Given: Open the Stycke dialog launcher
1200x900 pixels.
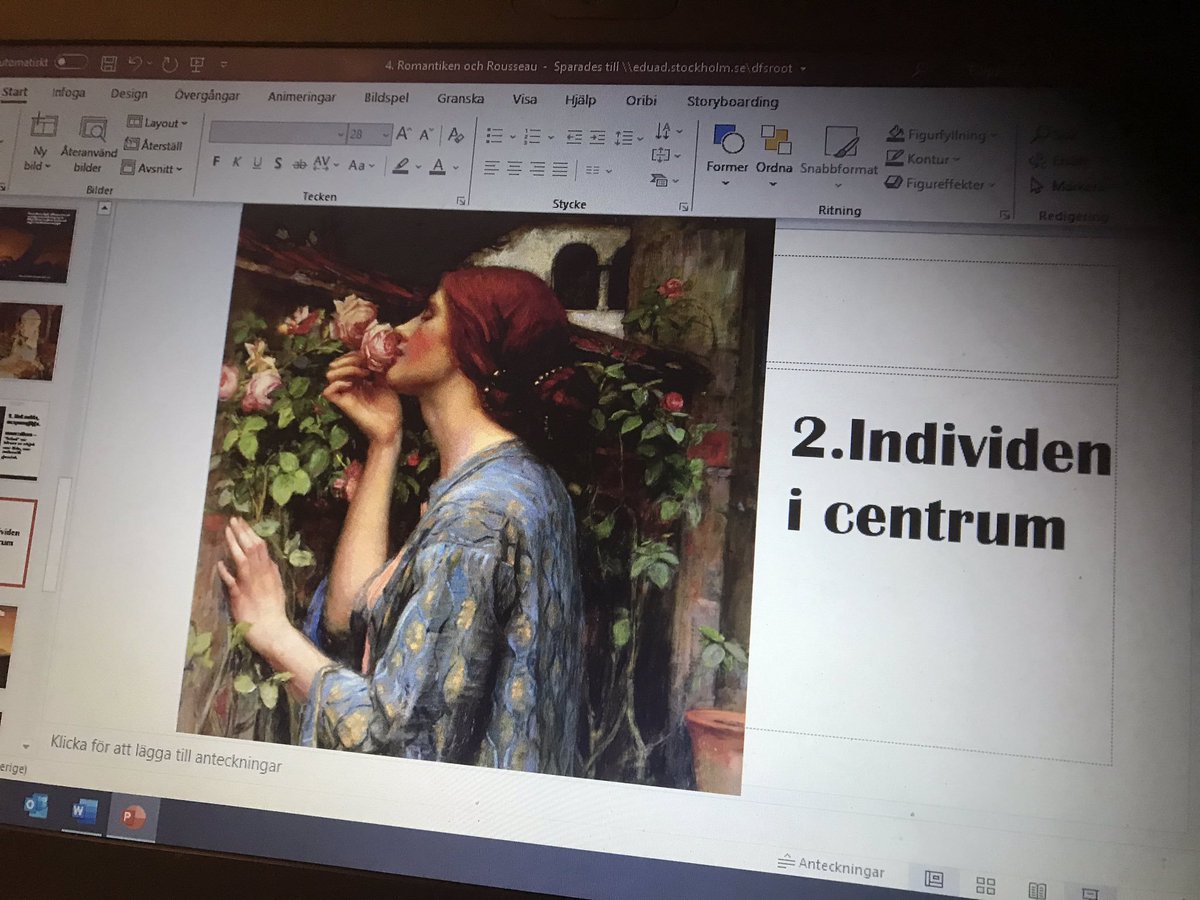Looking at the screenshot, I should (x=684, y=208).
